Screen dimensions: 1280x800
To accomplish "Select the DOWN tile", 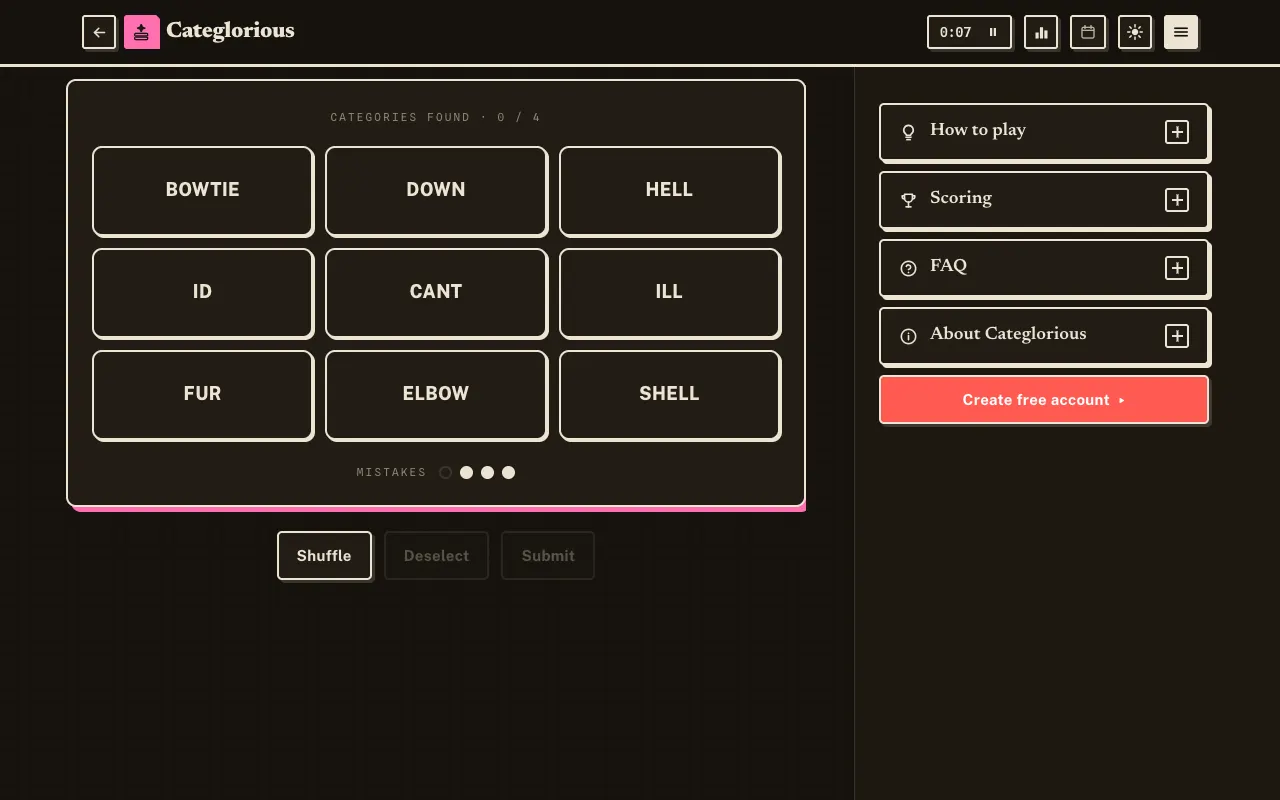I will click(x=436, y=191).
